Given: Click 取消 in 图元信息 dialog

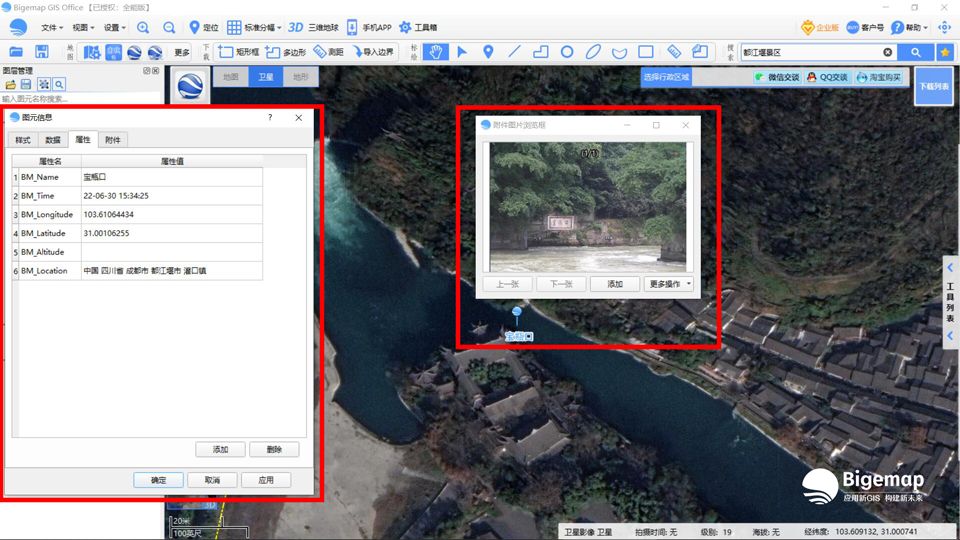Looking at the screenshot, I should click(212, 480).
